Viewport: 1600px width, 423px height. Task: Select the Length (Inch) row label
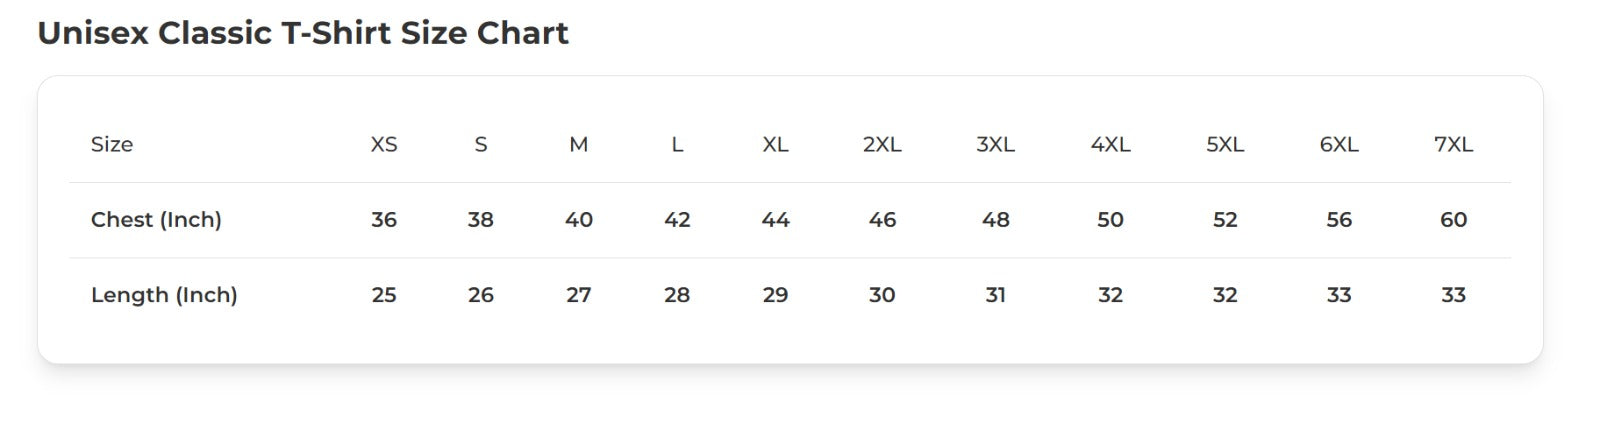(164, 295)
